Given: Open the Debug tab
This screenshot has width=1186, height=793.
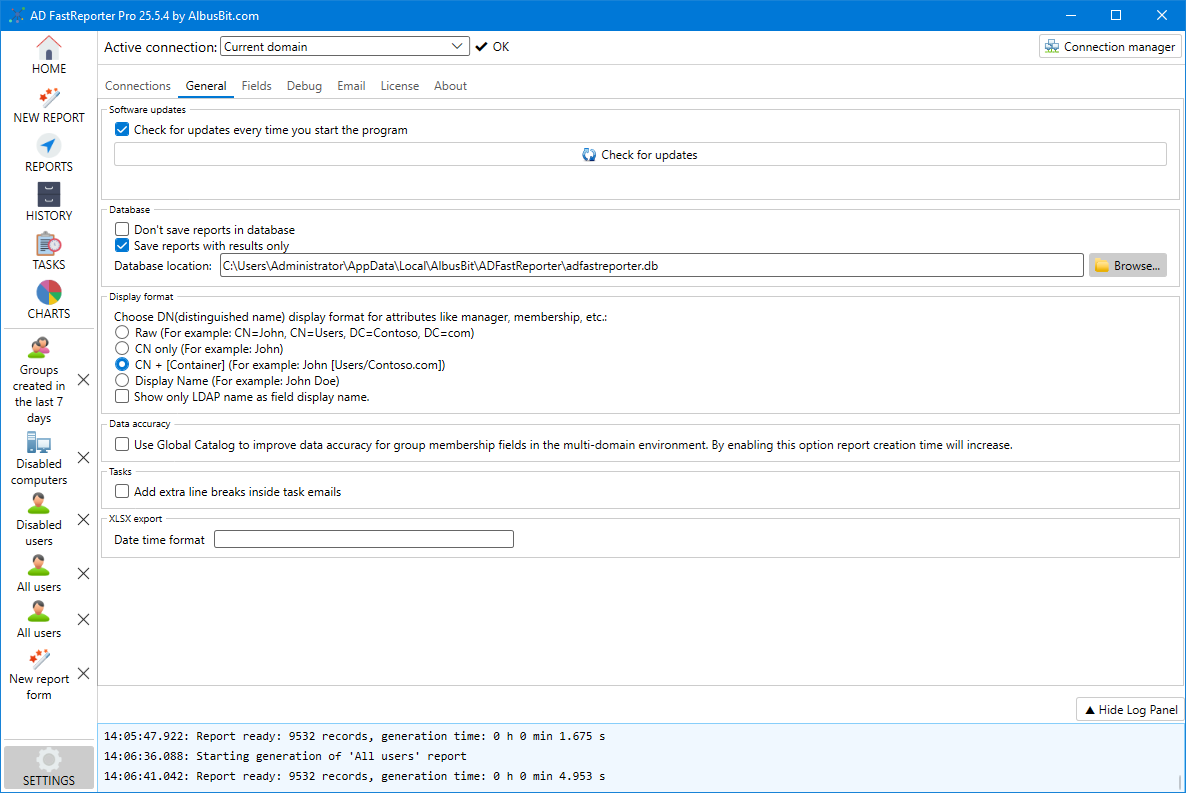Looking at the screenshot, I should pyautogui.click(x=304, y=86).
